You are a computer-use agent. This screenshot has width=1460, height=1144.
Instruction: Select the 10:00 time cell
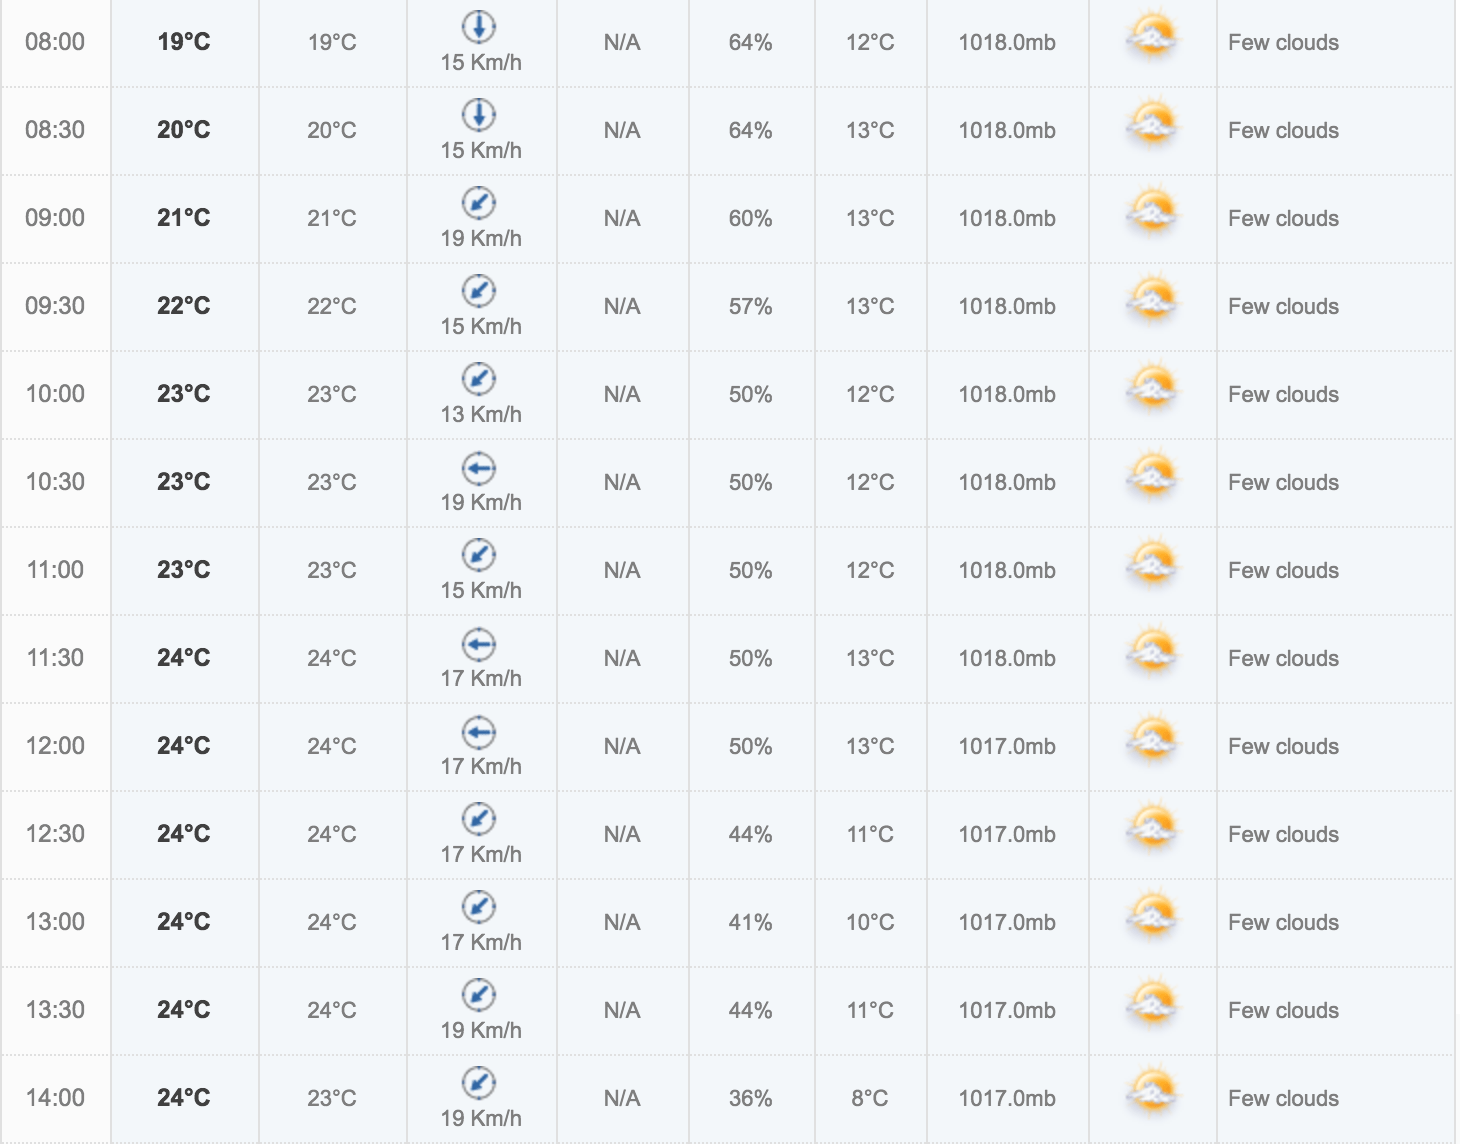point(55,394)
